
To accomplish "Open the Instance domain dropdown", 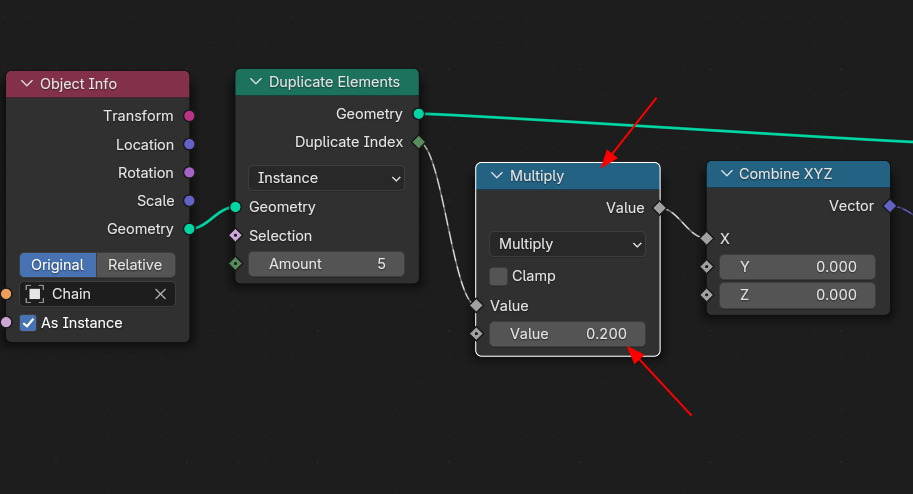I will [x=326, y=178].
